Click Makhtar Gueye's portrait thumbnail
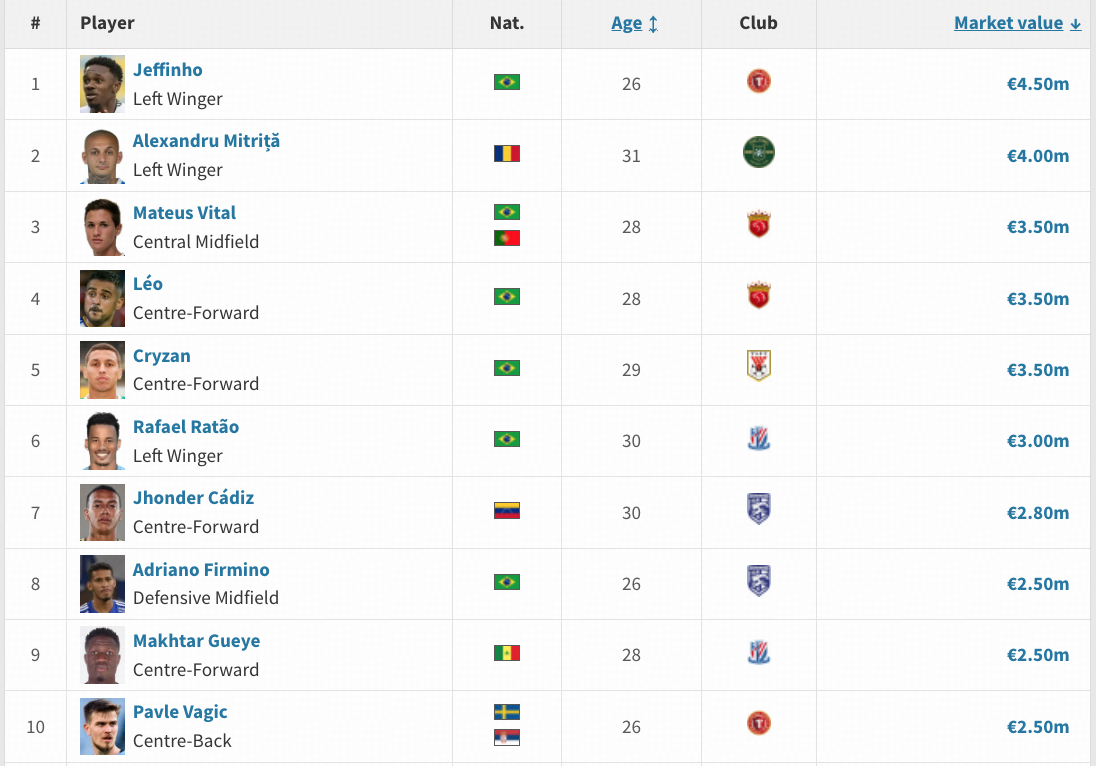 pos(102,655)
